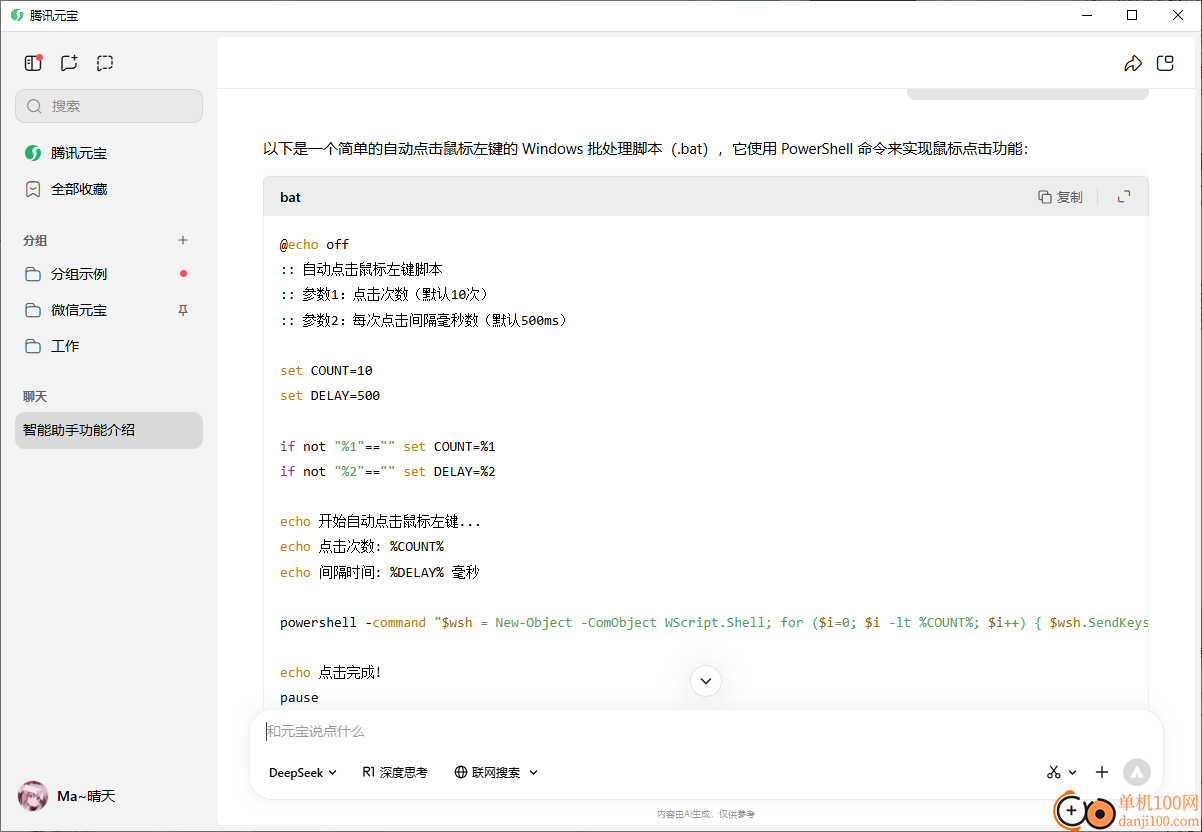Image resolution: width=1202 pixels, height=832 pixels.
Task: Collapse the sidebar with the panel icon
Action: tap(33, 63)
